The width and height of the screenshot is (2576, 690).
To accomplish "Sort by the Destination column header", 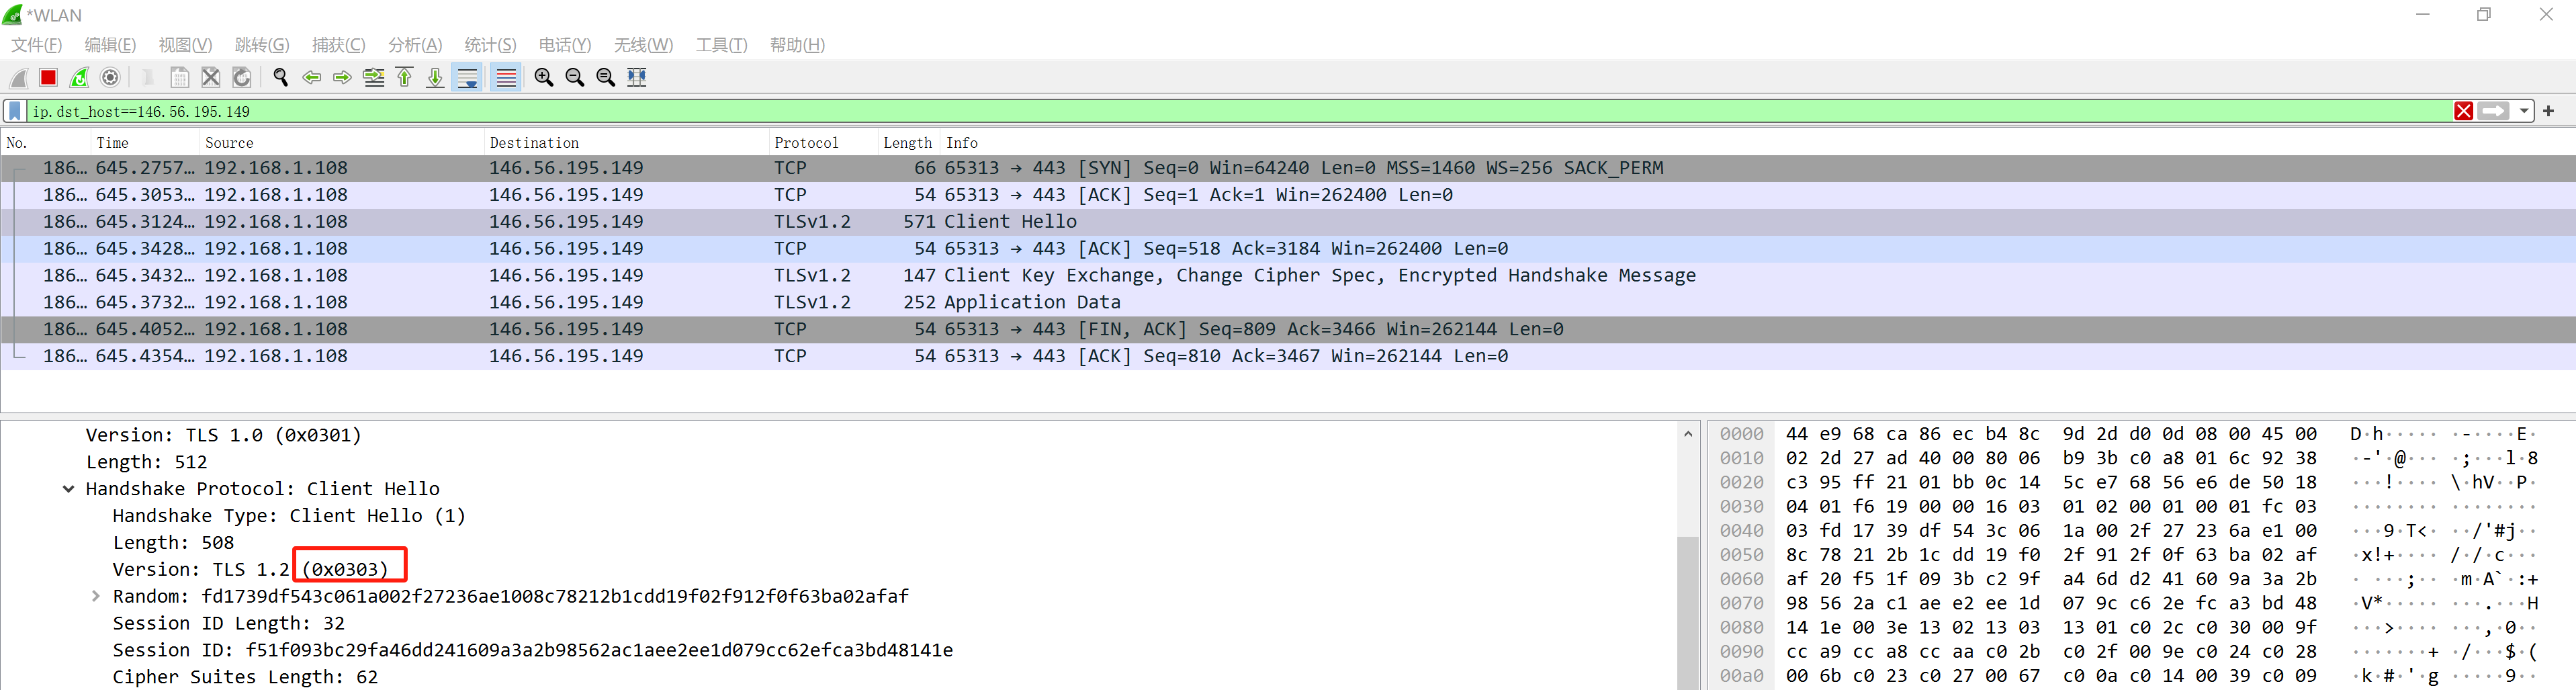I will tap(626, 143).
